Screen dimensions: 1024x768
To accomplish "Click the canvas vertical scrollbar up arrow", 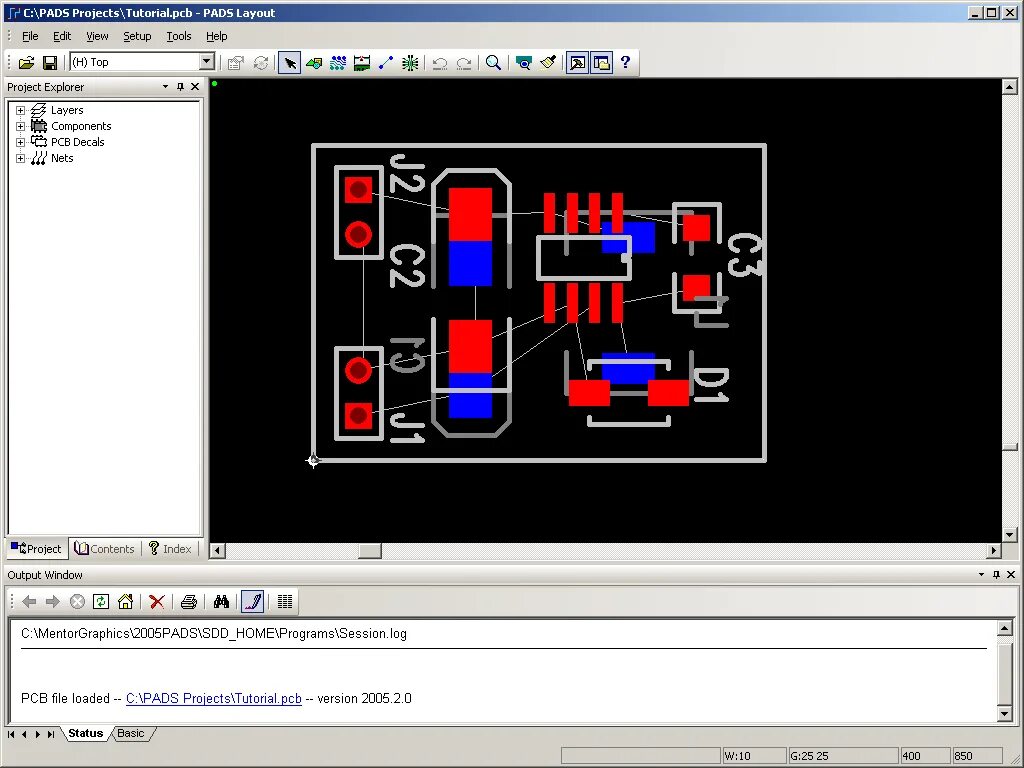I will coord(1010,87).
